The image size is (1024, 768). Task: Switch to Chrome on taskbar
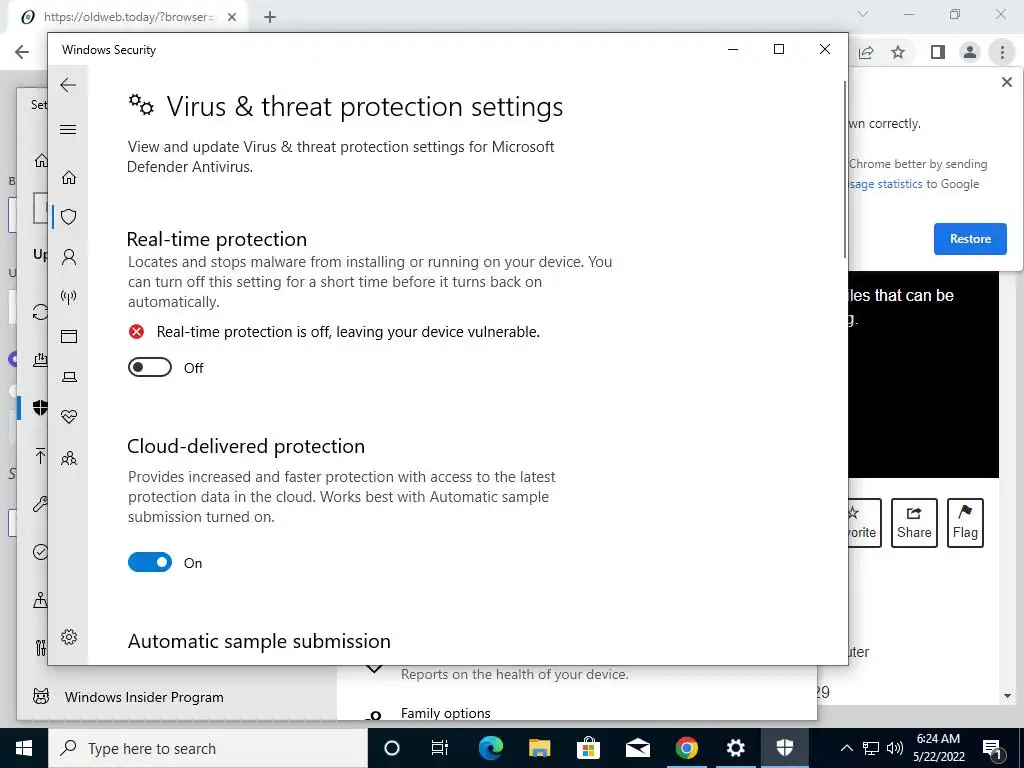coord(686,748)
